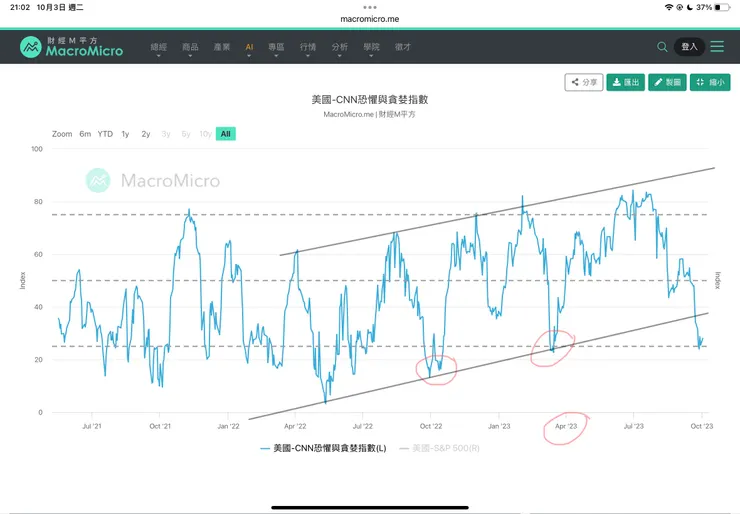Open the AI nav menu

point(249,47)
